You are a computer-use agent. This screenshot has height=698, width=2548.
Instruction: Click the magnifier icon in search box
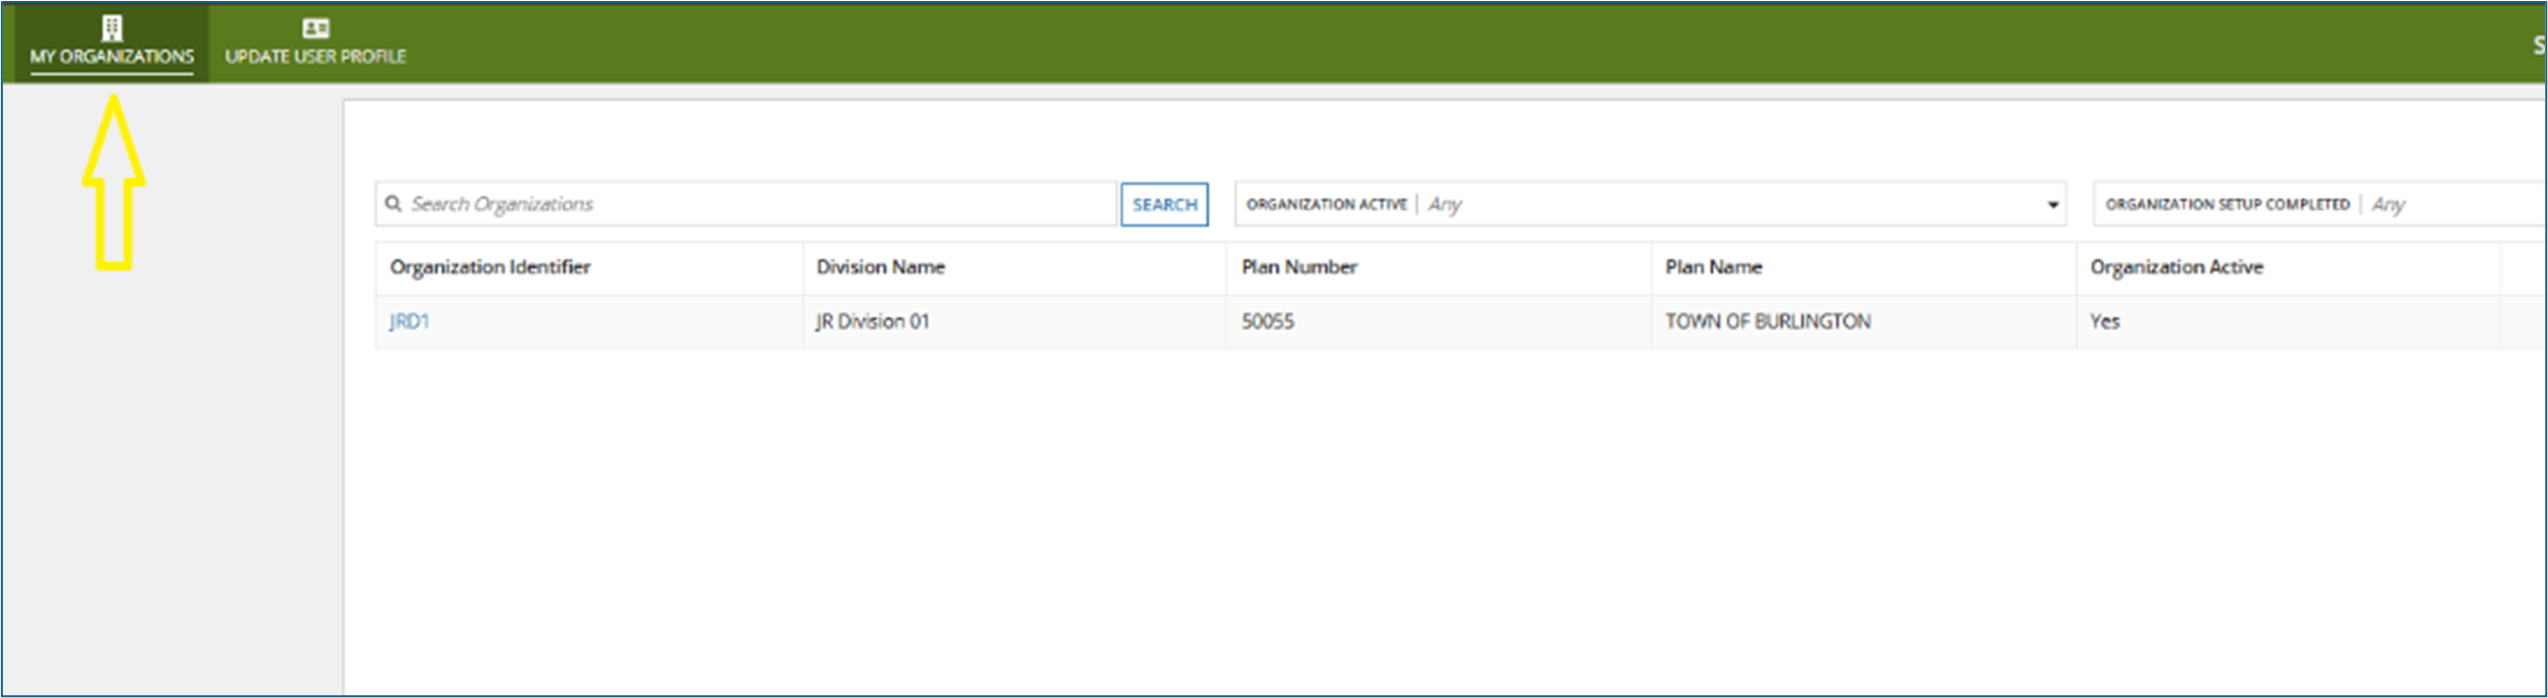tap(394, 204)
